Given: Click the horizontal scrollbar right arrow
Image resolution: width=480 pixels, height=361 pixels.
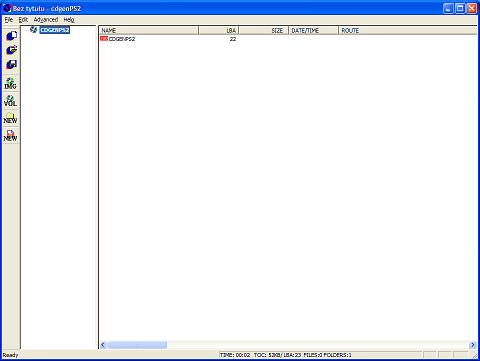Looking at the screenshot, I should 473,345.
